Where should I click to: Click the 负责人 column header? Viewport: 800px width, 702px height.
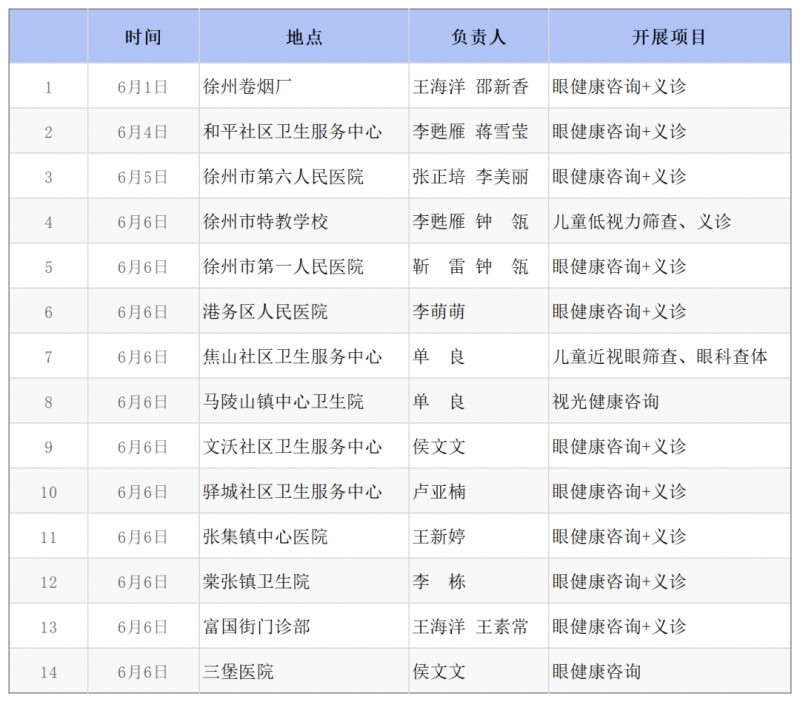point(479,37)
